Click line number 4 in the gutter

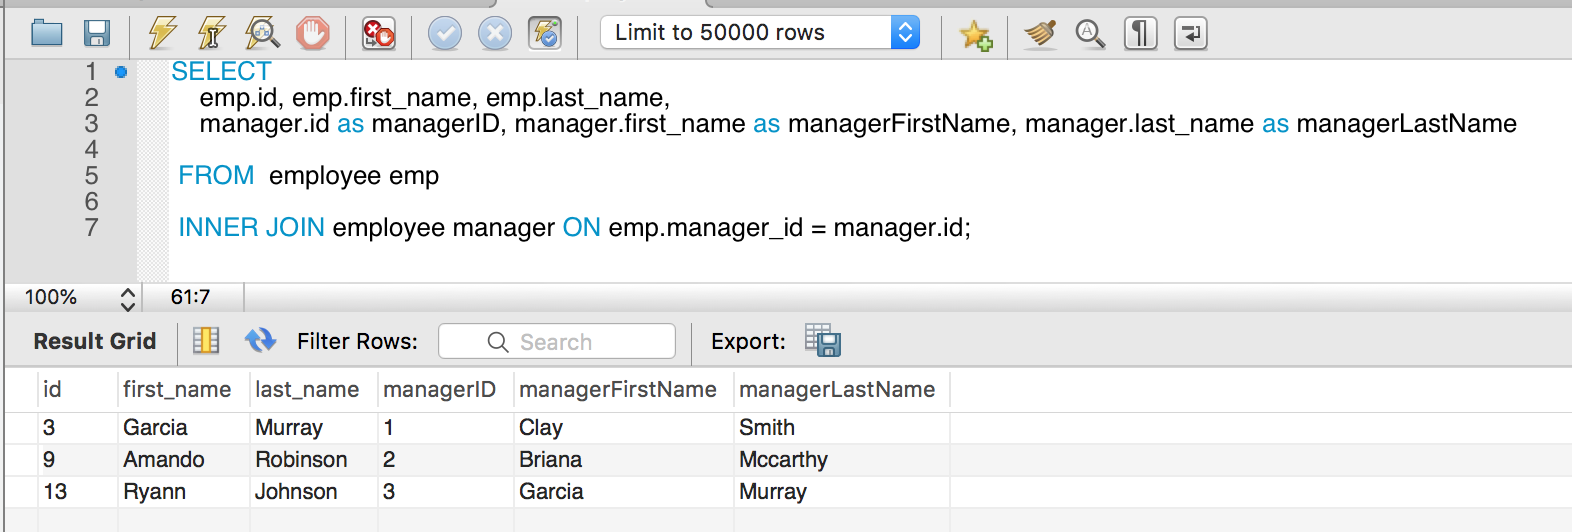tap(91, 150)
